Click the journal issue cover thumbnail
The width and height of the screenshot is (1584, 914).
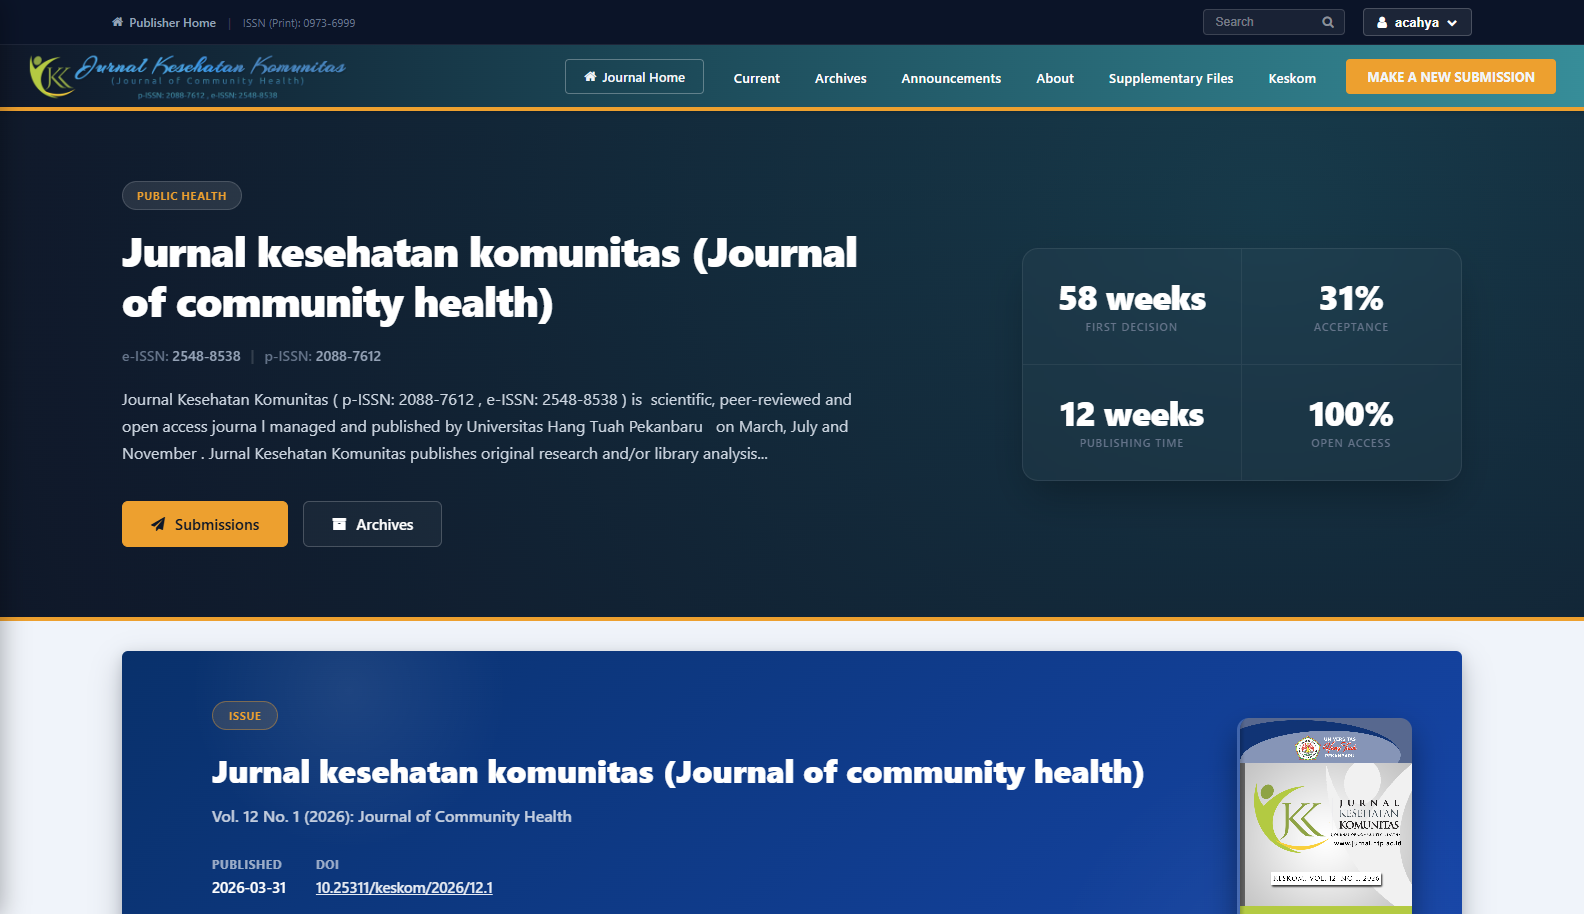pos(1325,816)
